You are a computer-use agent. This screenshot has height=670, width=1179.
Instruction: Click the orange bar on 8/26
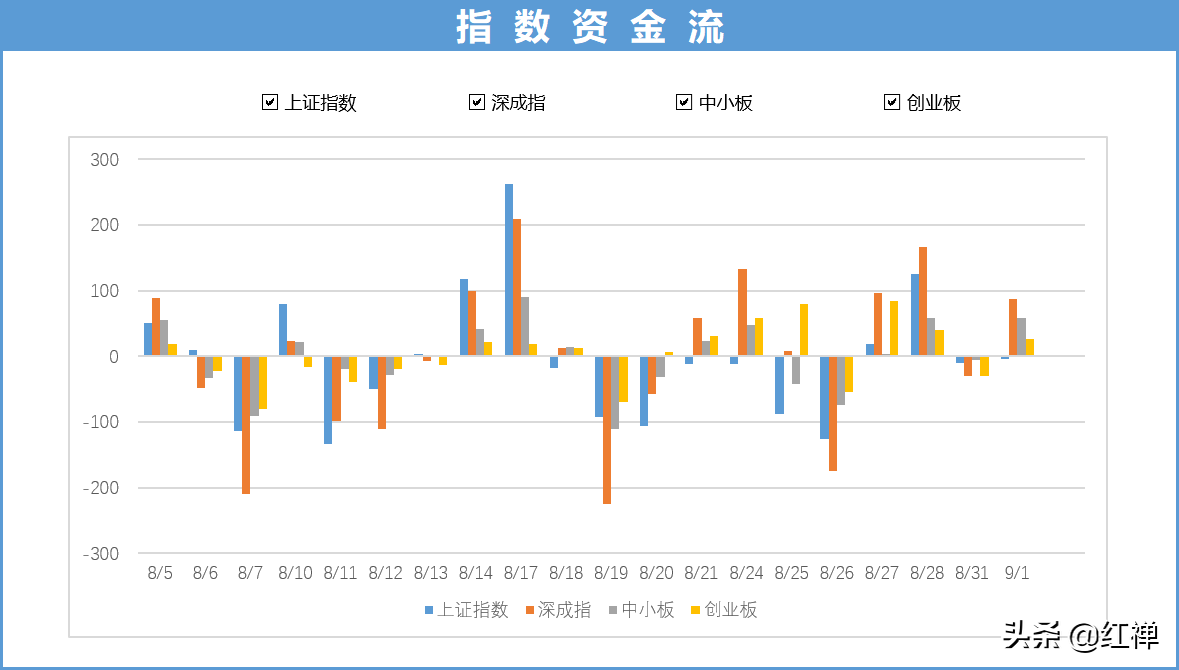click(832, 414)
